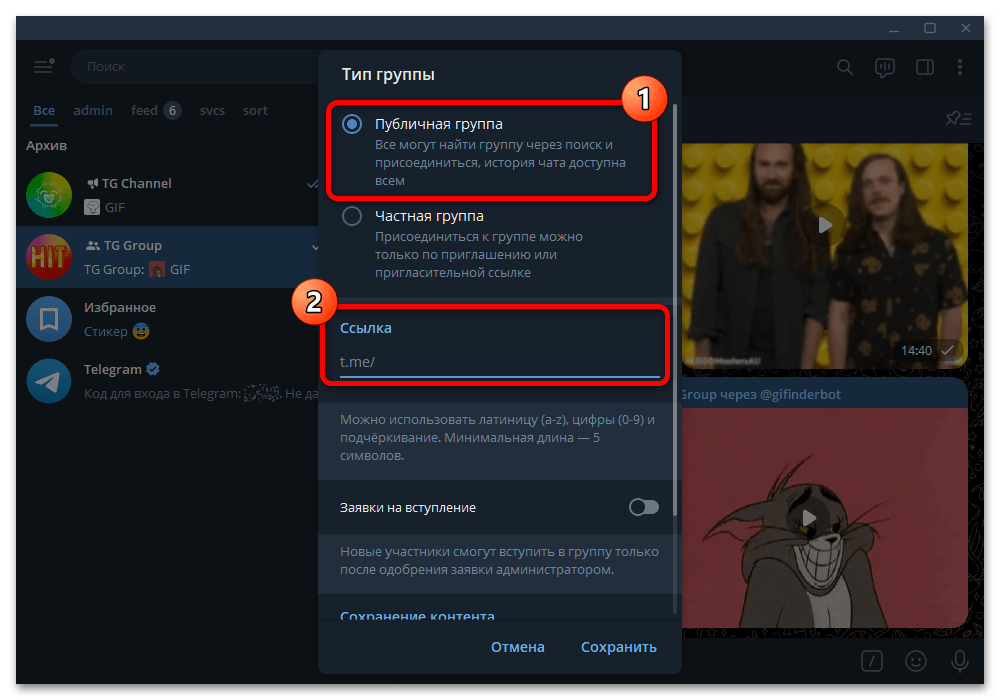The width and height of the screenshot is (1000, 700).
Task: Open Saved Messages bookmark avatar
Action: click(49, 319)
